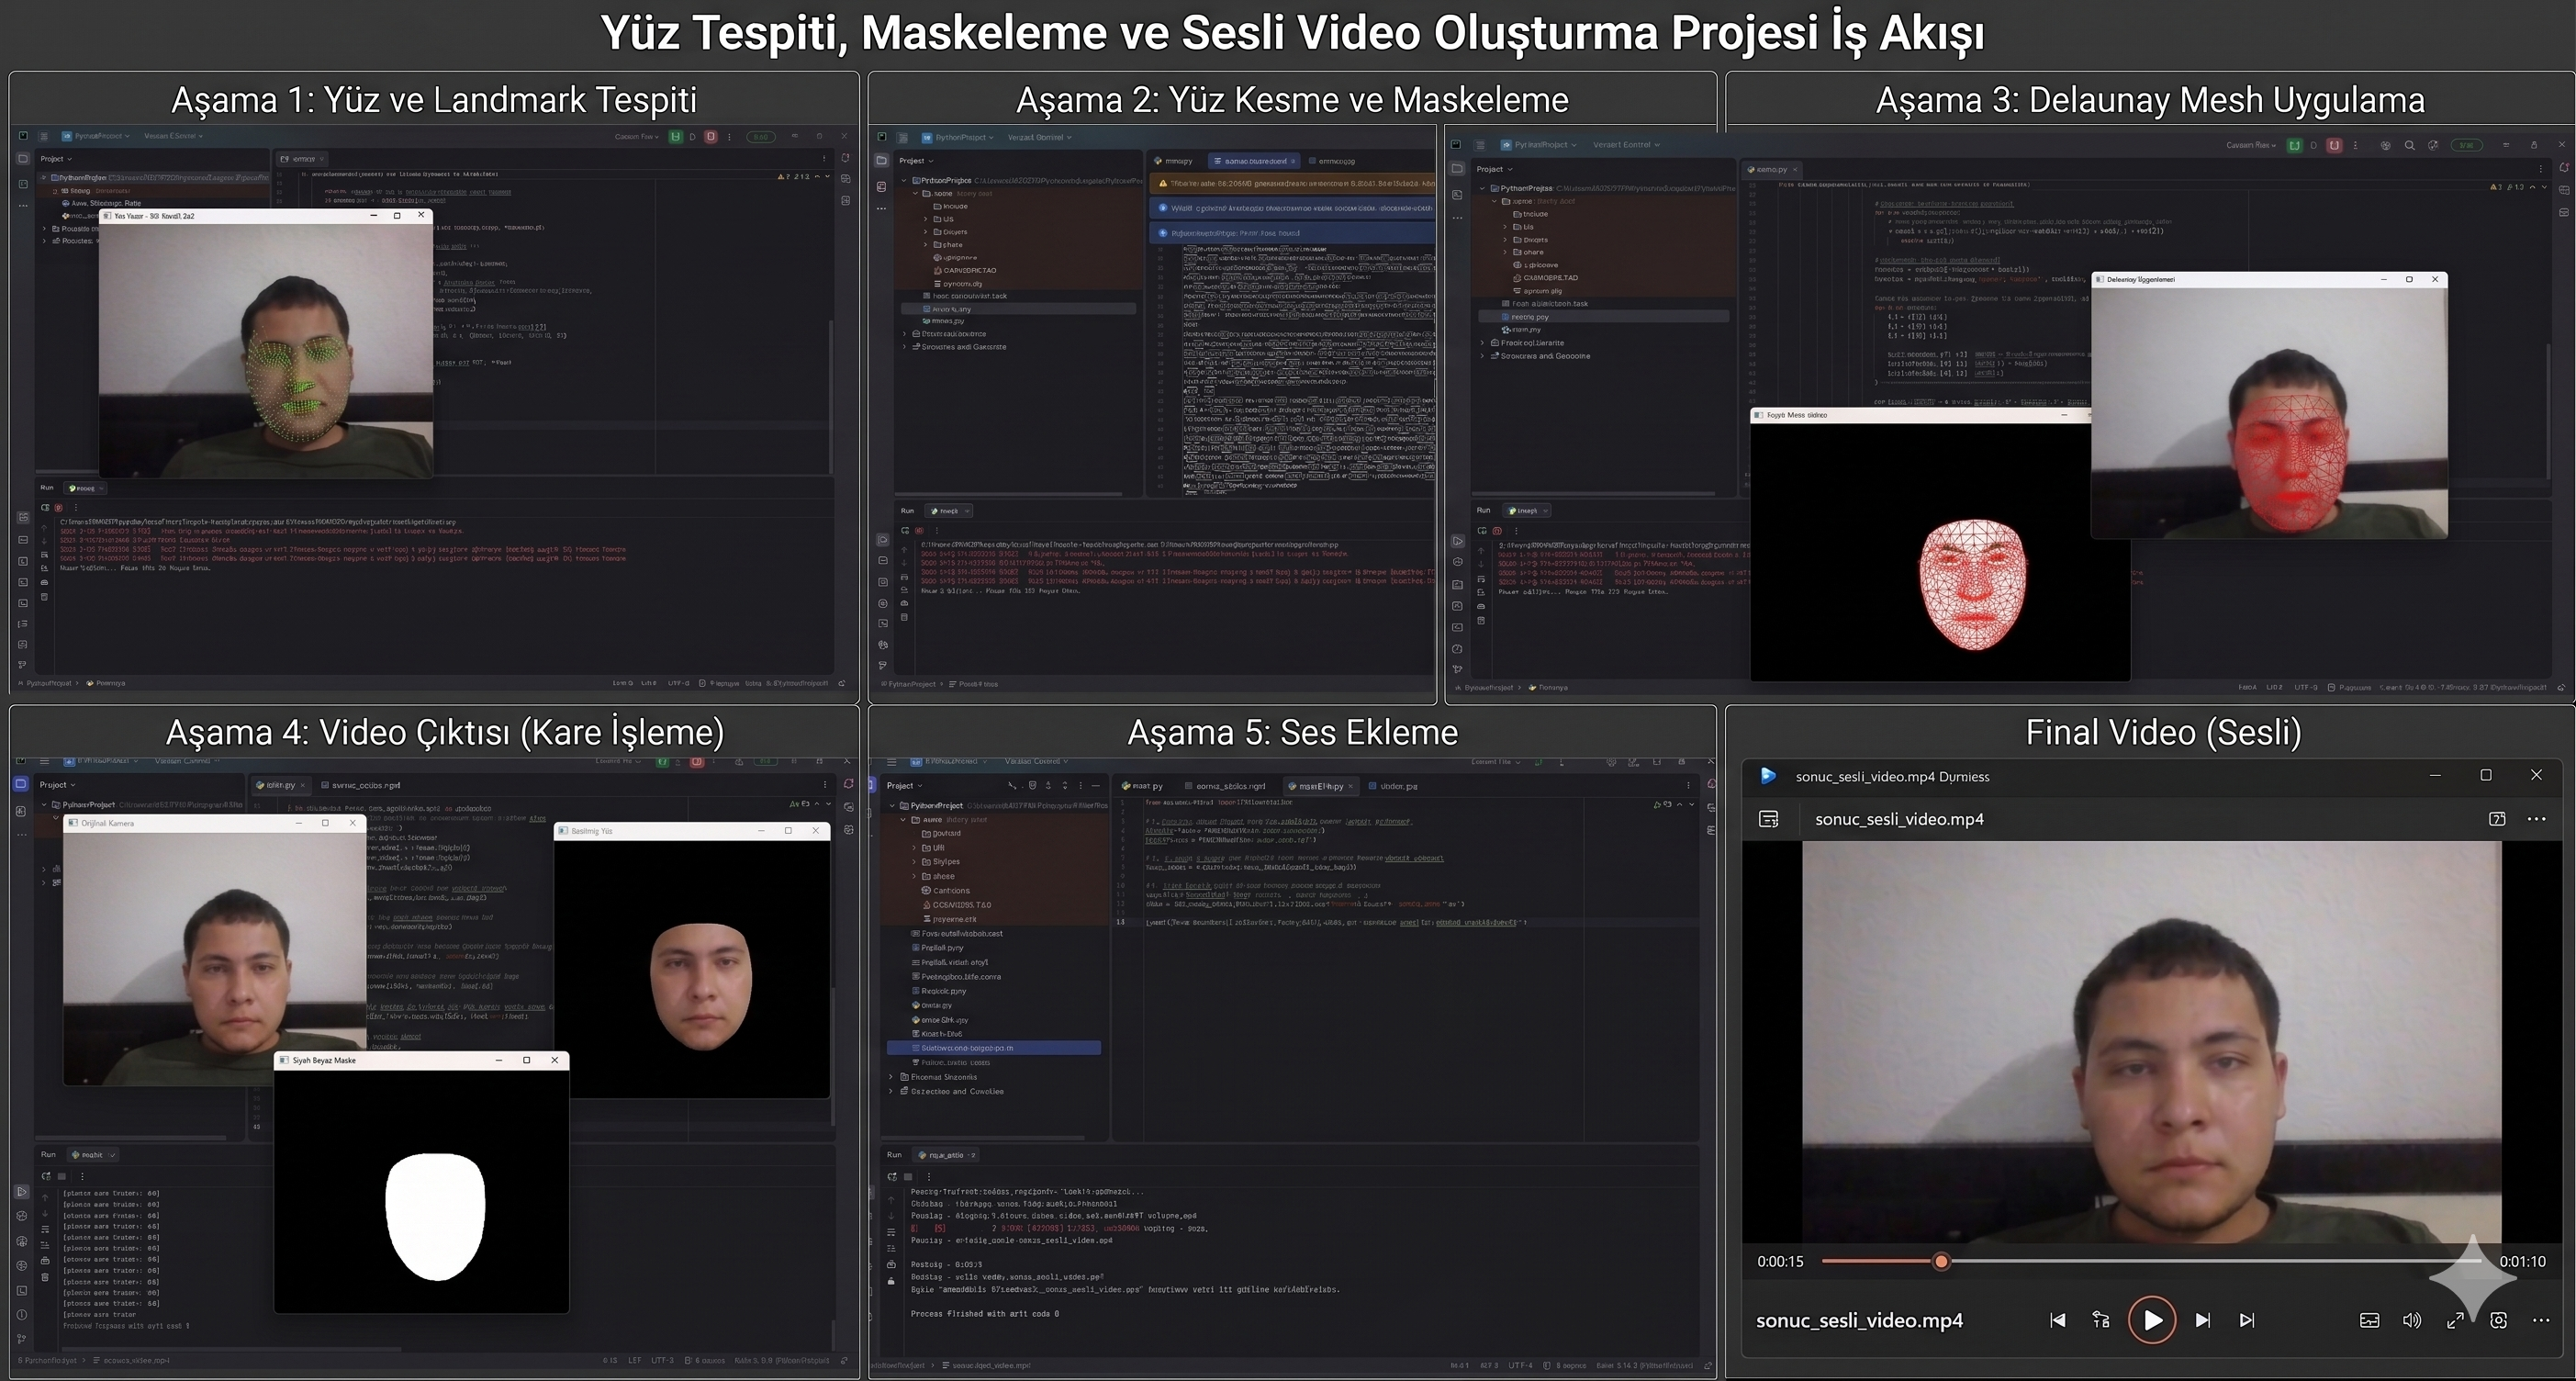Viewport: 2576px width, 1381px height.
Task: Click the Rerun icon in Aşama 3 Run panel
Action: 1481,531
